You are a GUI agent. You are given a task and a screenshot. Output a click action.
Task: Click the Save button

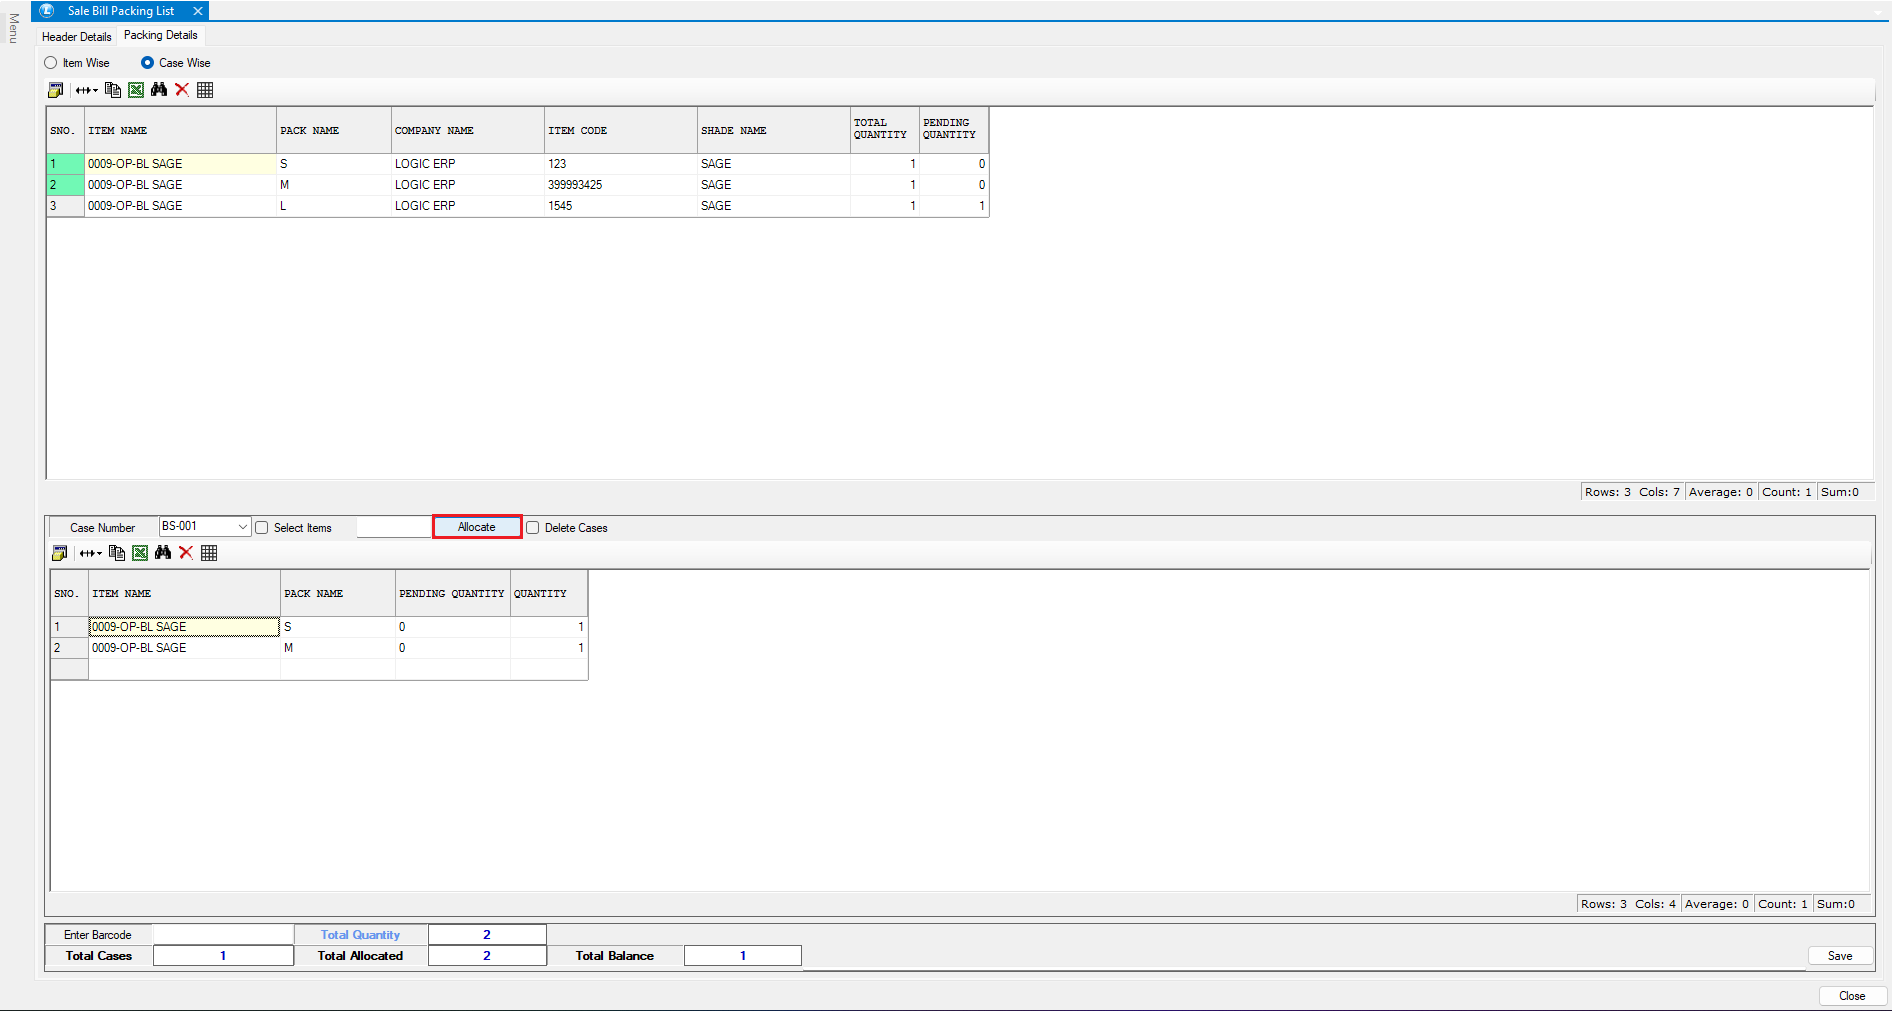tap(1839, 956)
